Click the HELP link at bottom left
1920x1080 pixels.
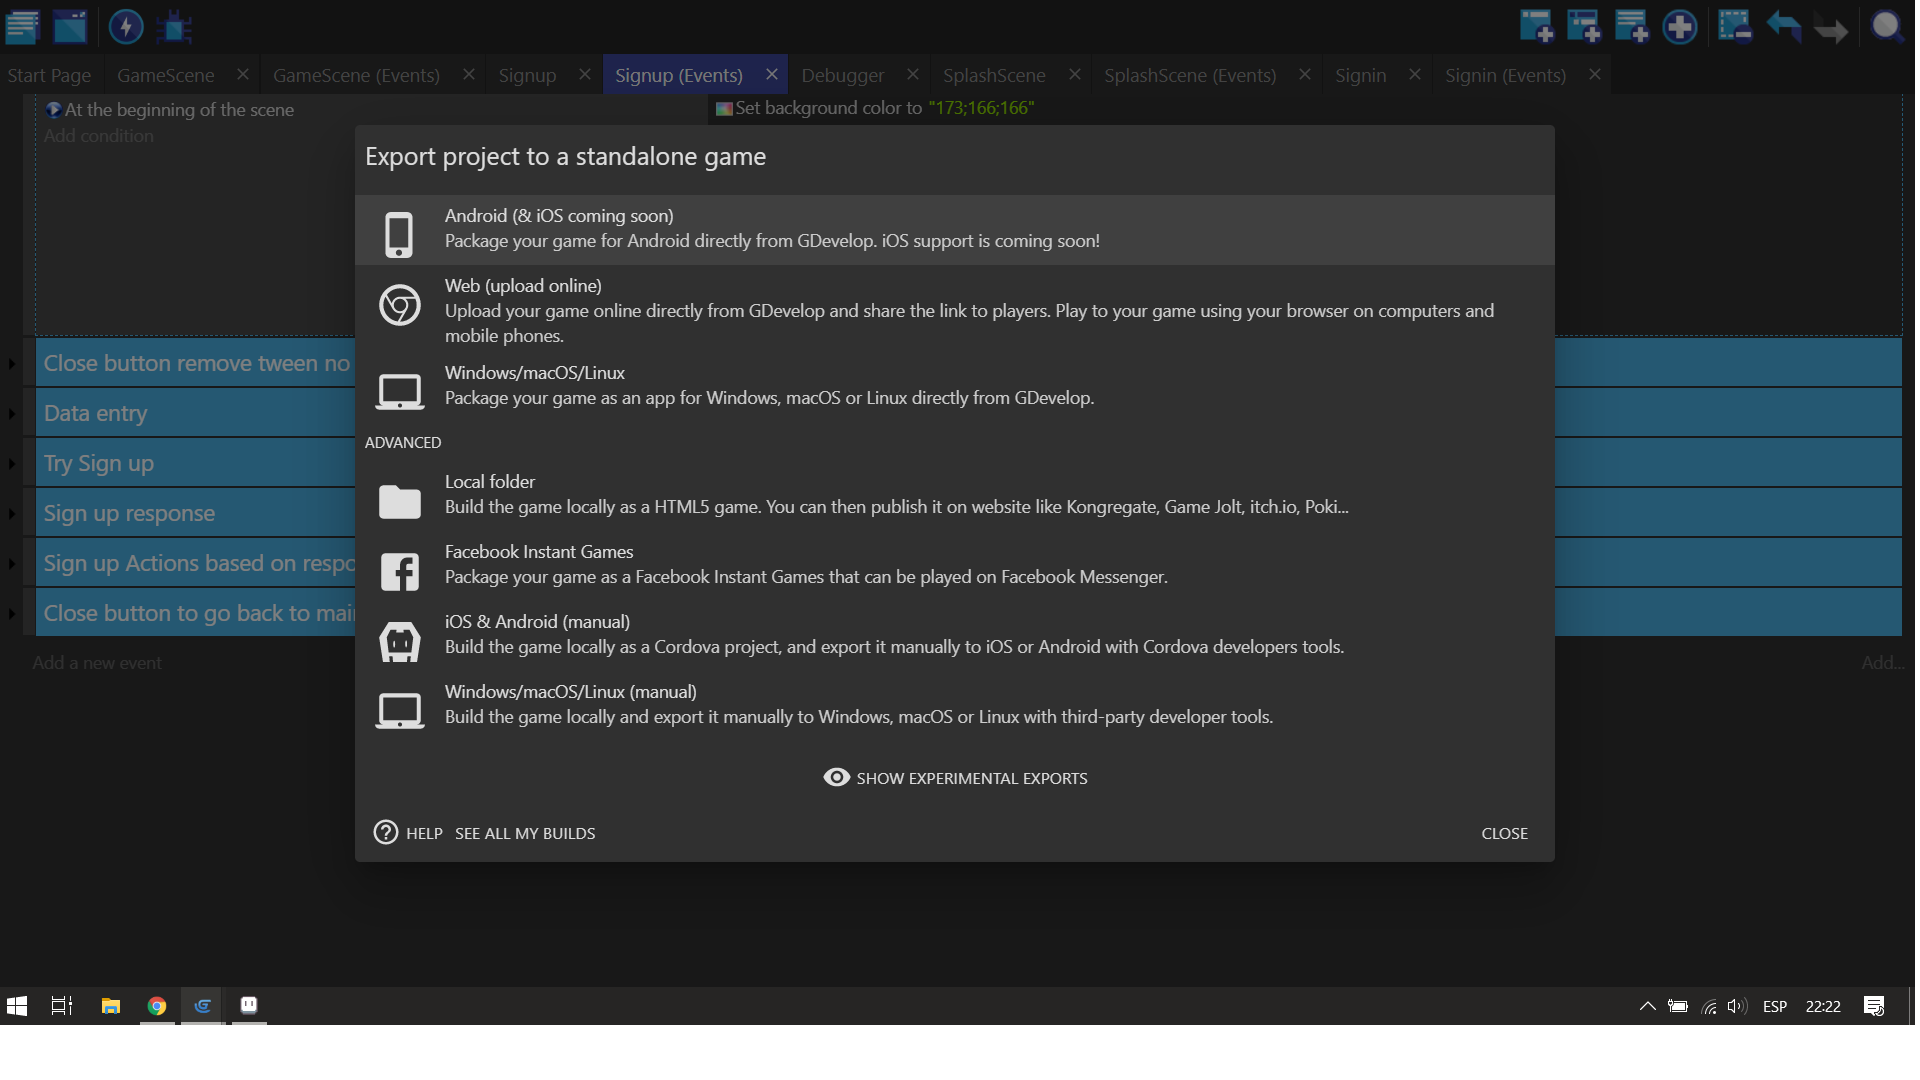(x=422, y=832)
